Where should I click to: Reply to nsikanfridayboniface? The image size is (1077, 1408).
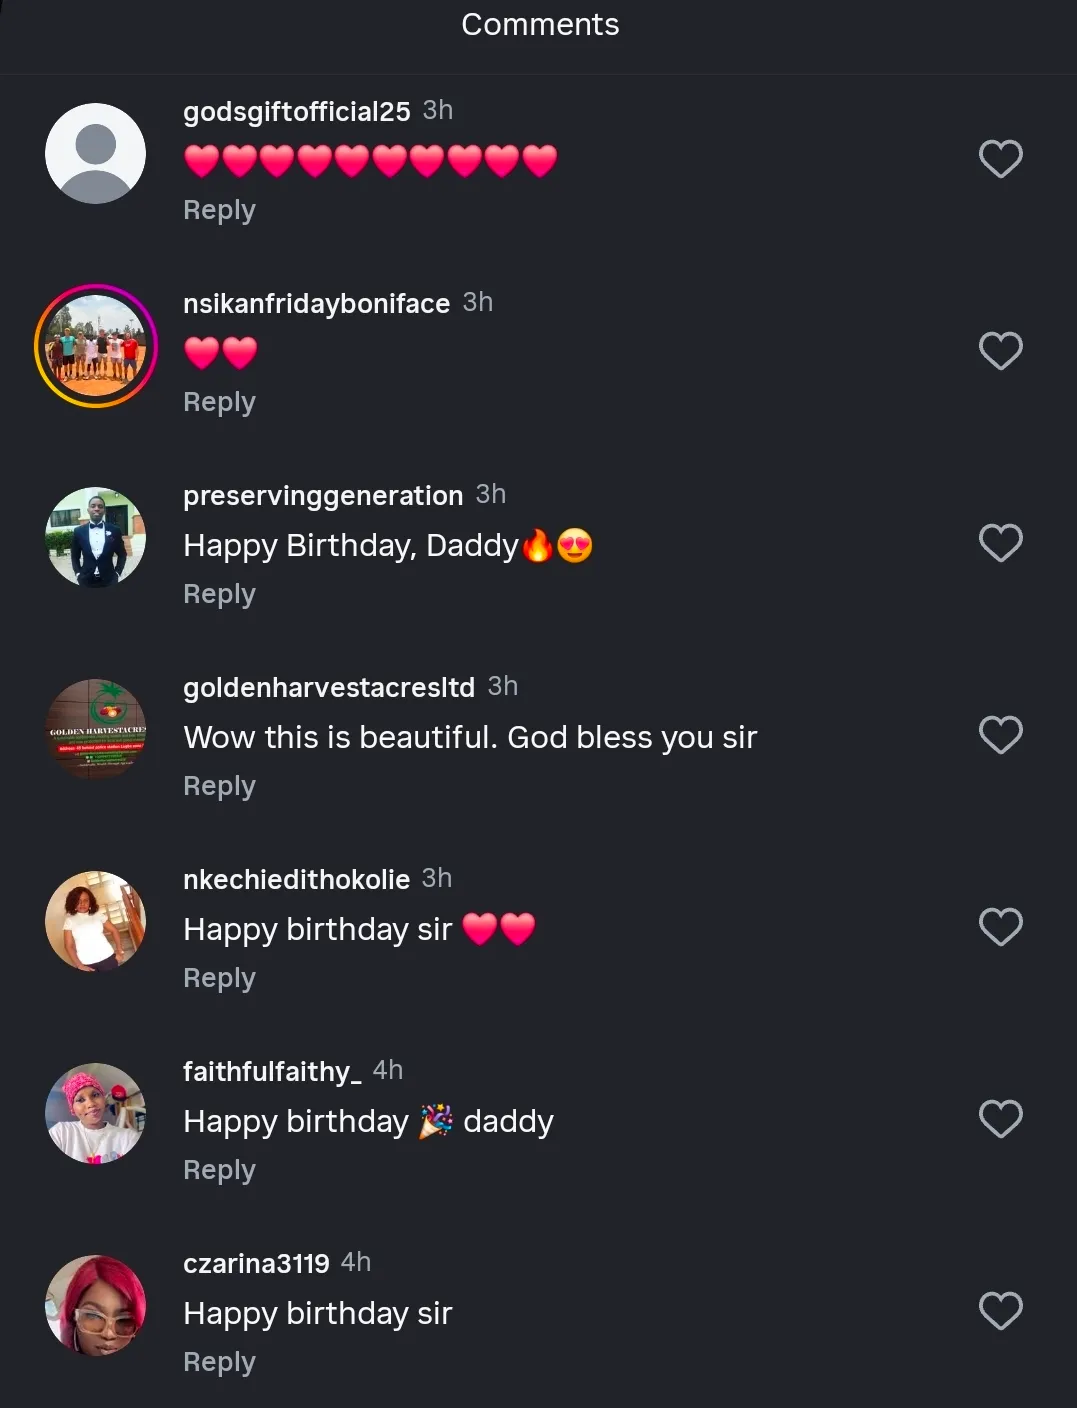(x=219, y=402)
